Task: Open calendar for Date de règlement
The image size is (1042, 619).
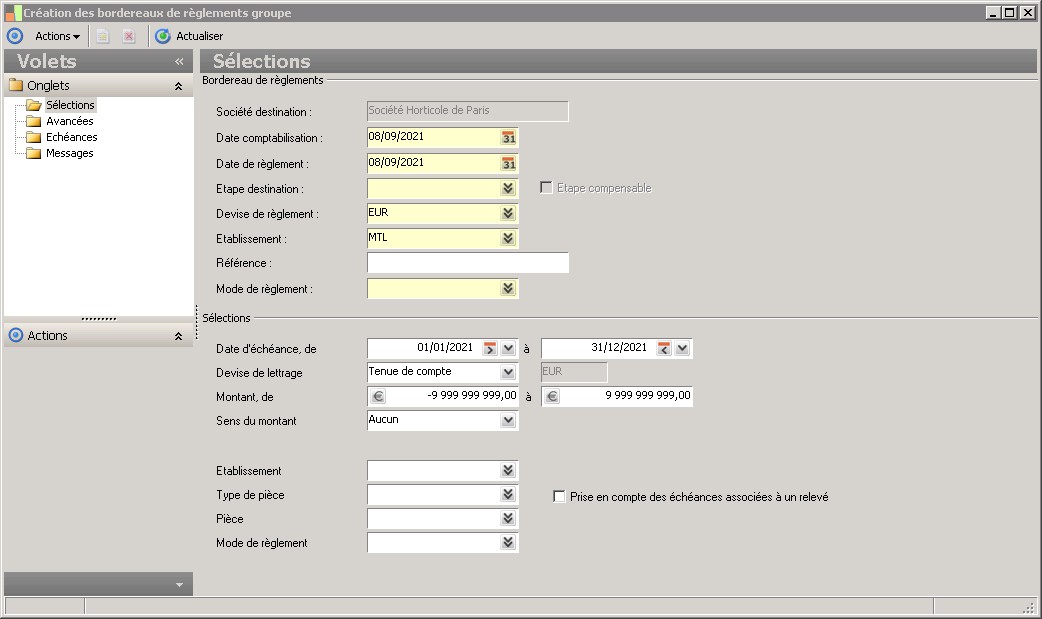Action: pos(508,163)
